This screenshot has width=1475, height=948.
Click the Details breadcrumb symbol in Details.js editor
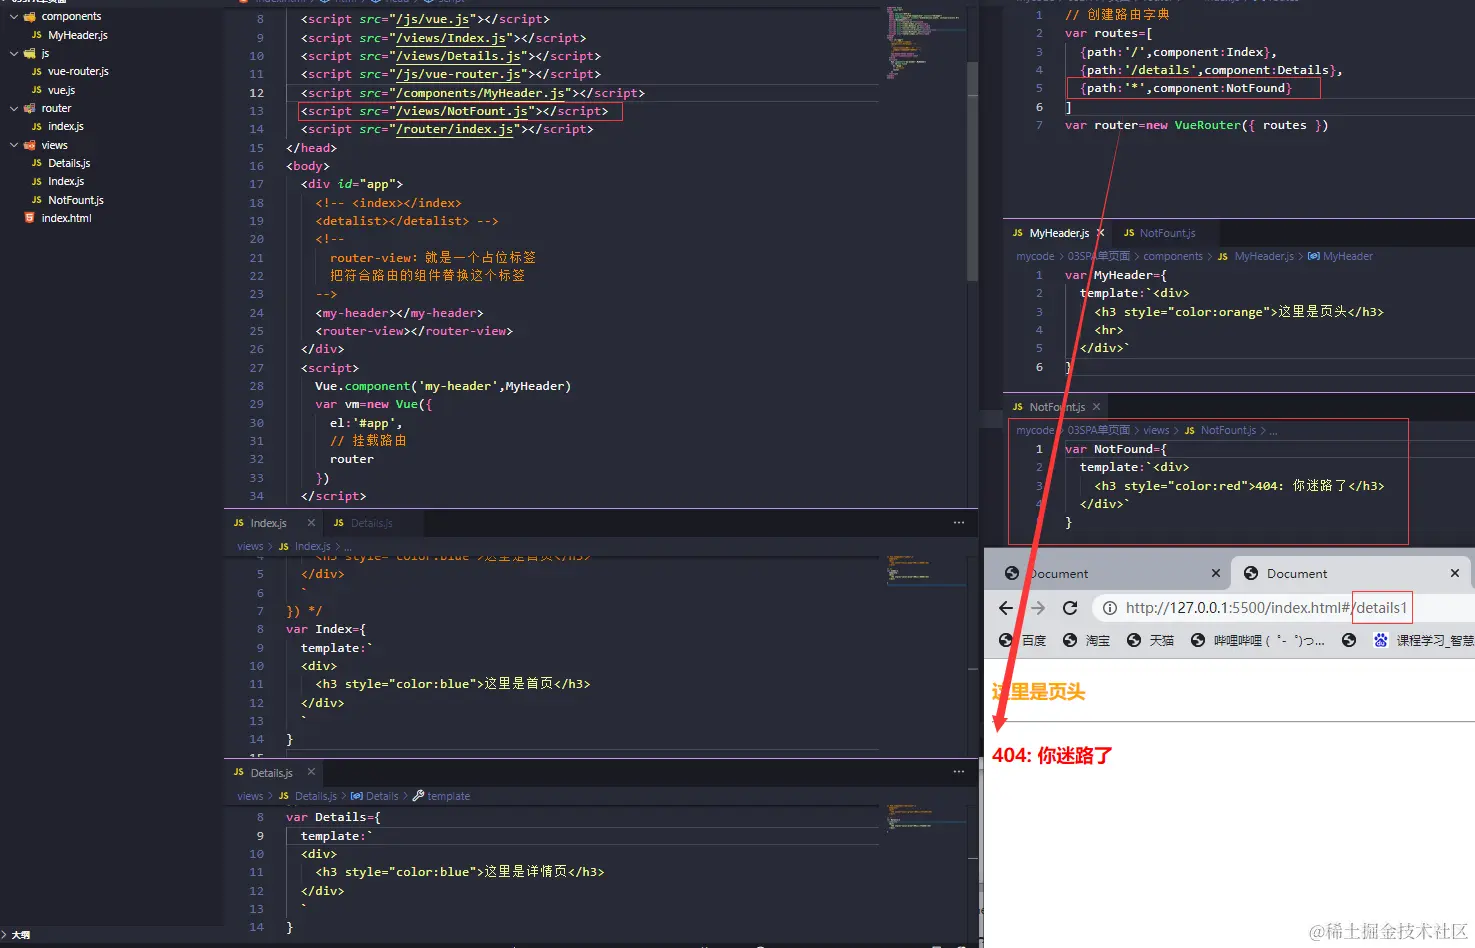pos(382,796)
